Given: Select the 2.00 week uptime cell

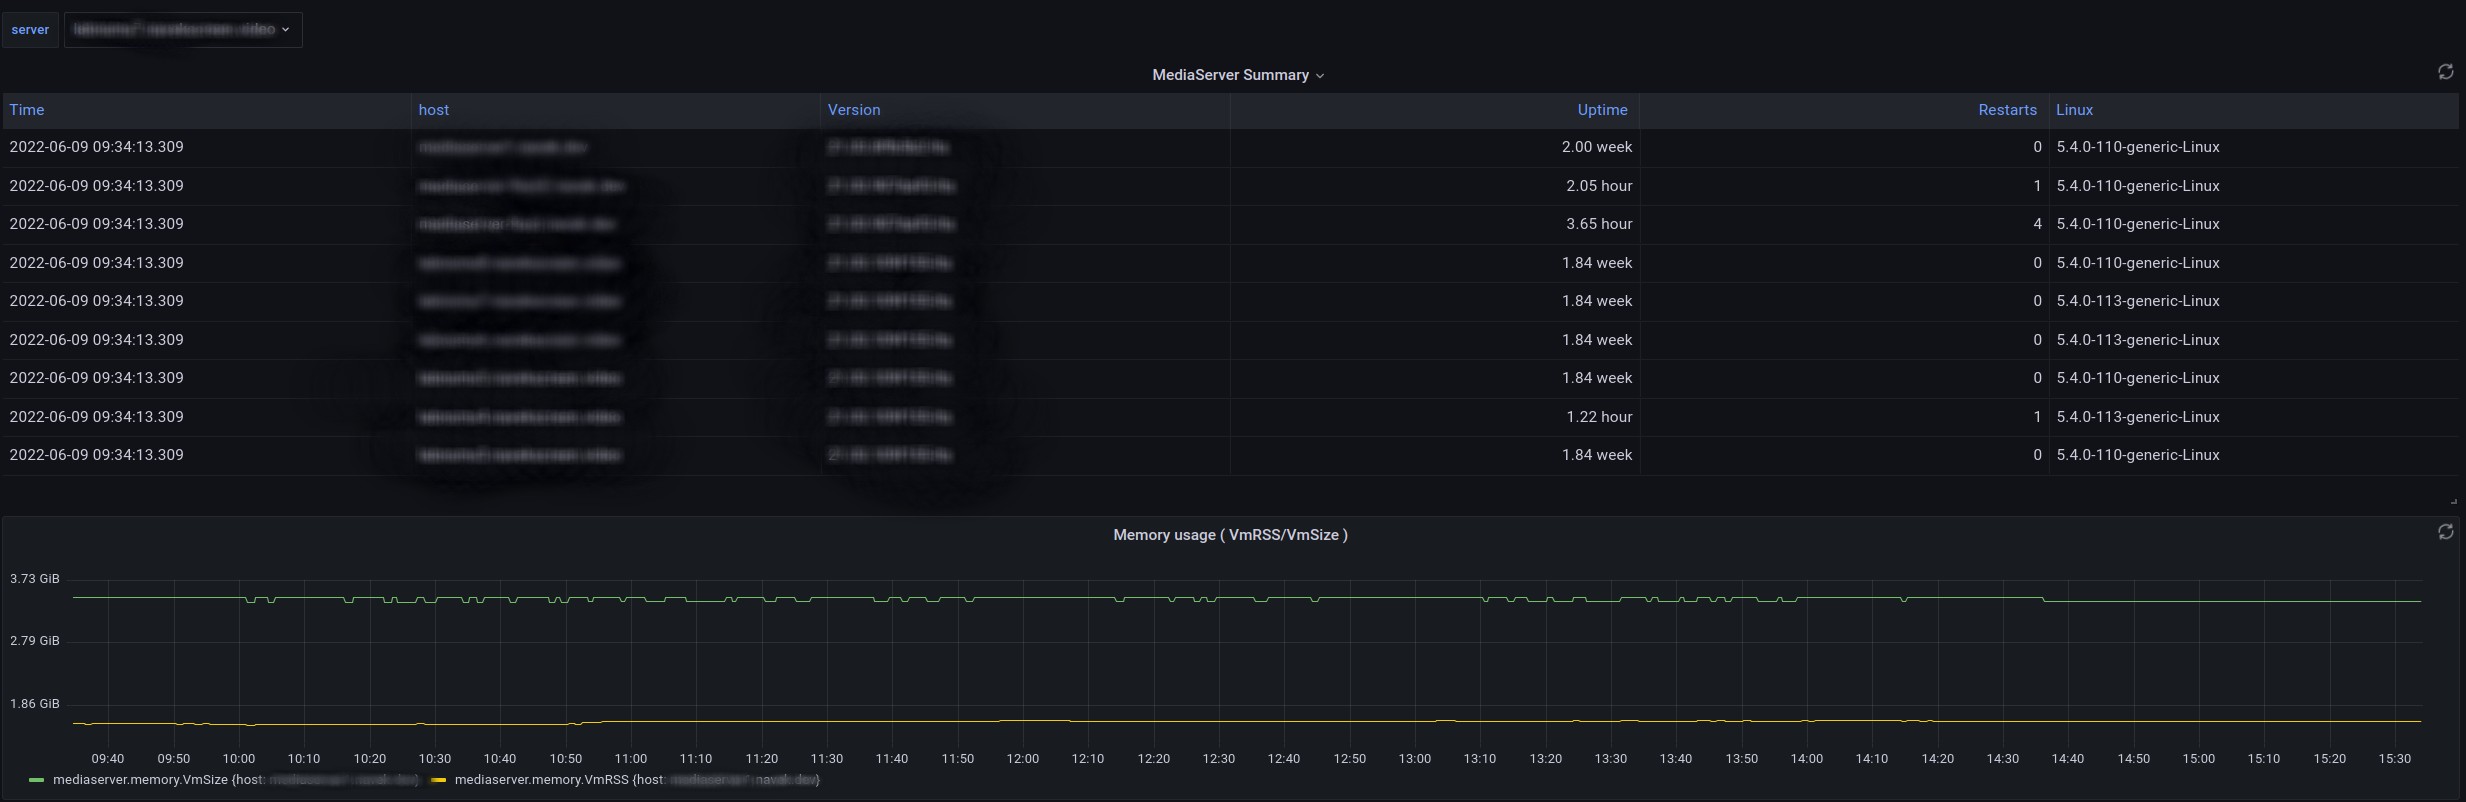Looking at the screenshot, I should [1596, 147].
